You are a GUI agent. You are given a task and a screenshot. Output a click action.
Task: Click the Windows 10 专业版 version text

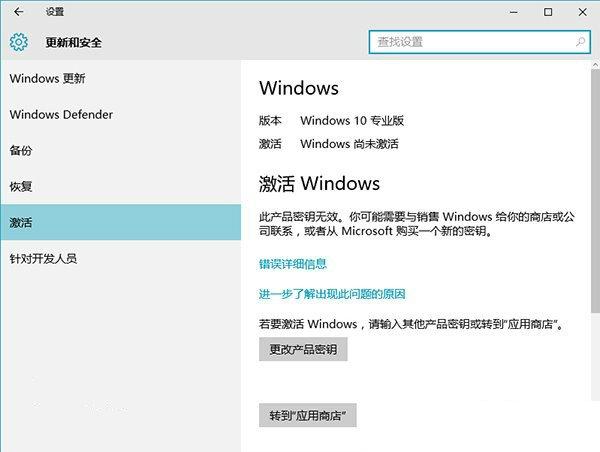pyautogui.click(x=352, y=121)
